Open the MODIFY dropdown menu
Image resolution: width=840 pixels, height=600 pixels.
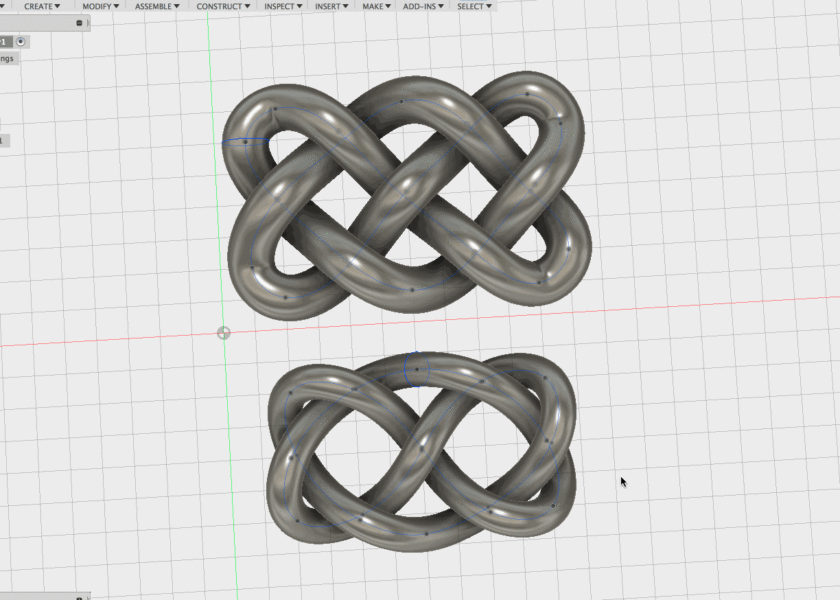click(98, 6)
